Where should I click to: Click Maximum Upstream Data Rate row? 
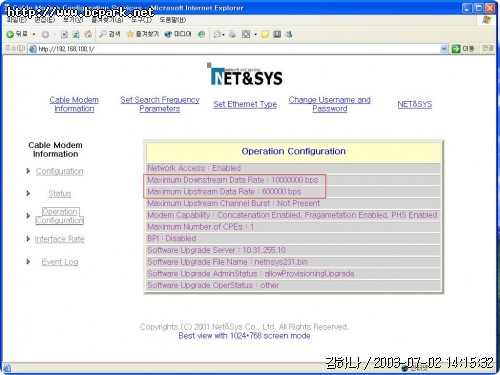point(293,192)
